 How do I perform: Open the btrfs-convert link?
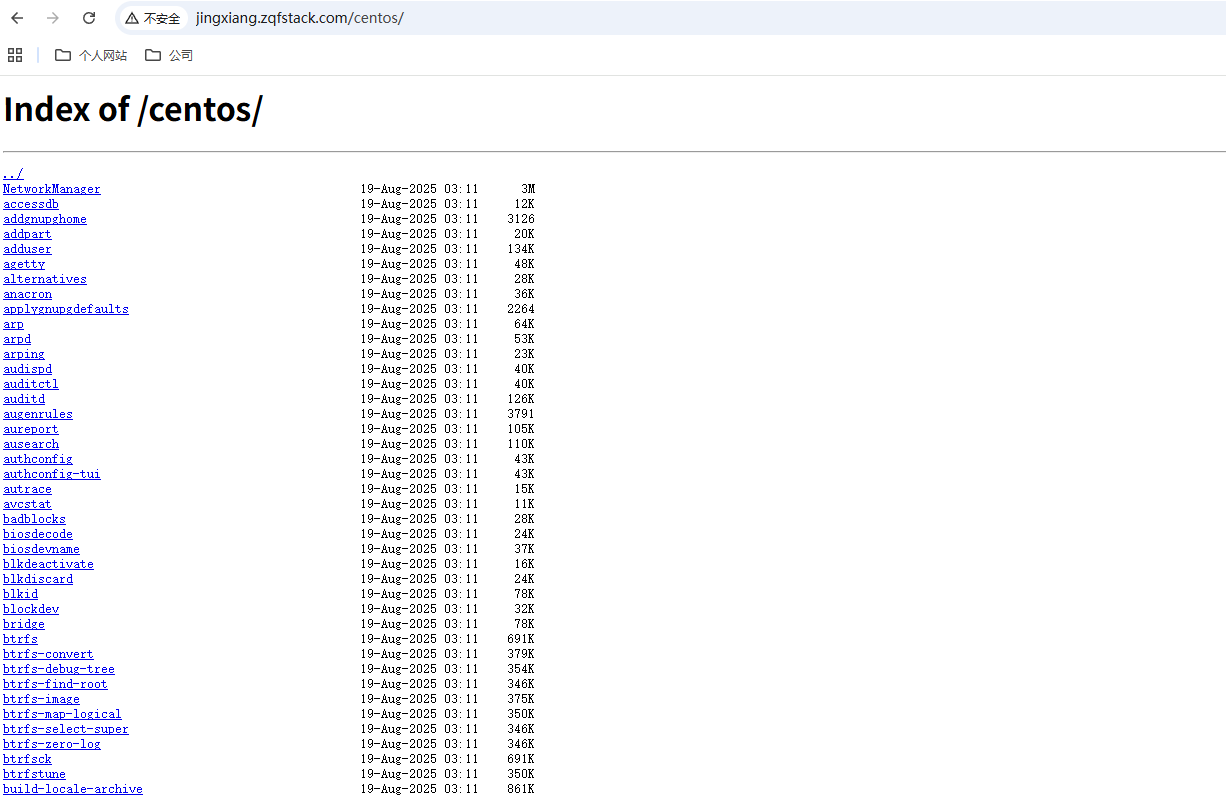[x=48, y=654]
